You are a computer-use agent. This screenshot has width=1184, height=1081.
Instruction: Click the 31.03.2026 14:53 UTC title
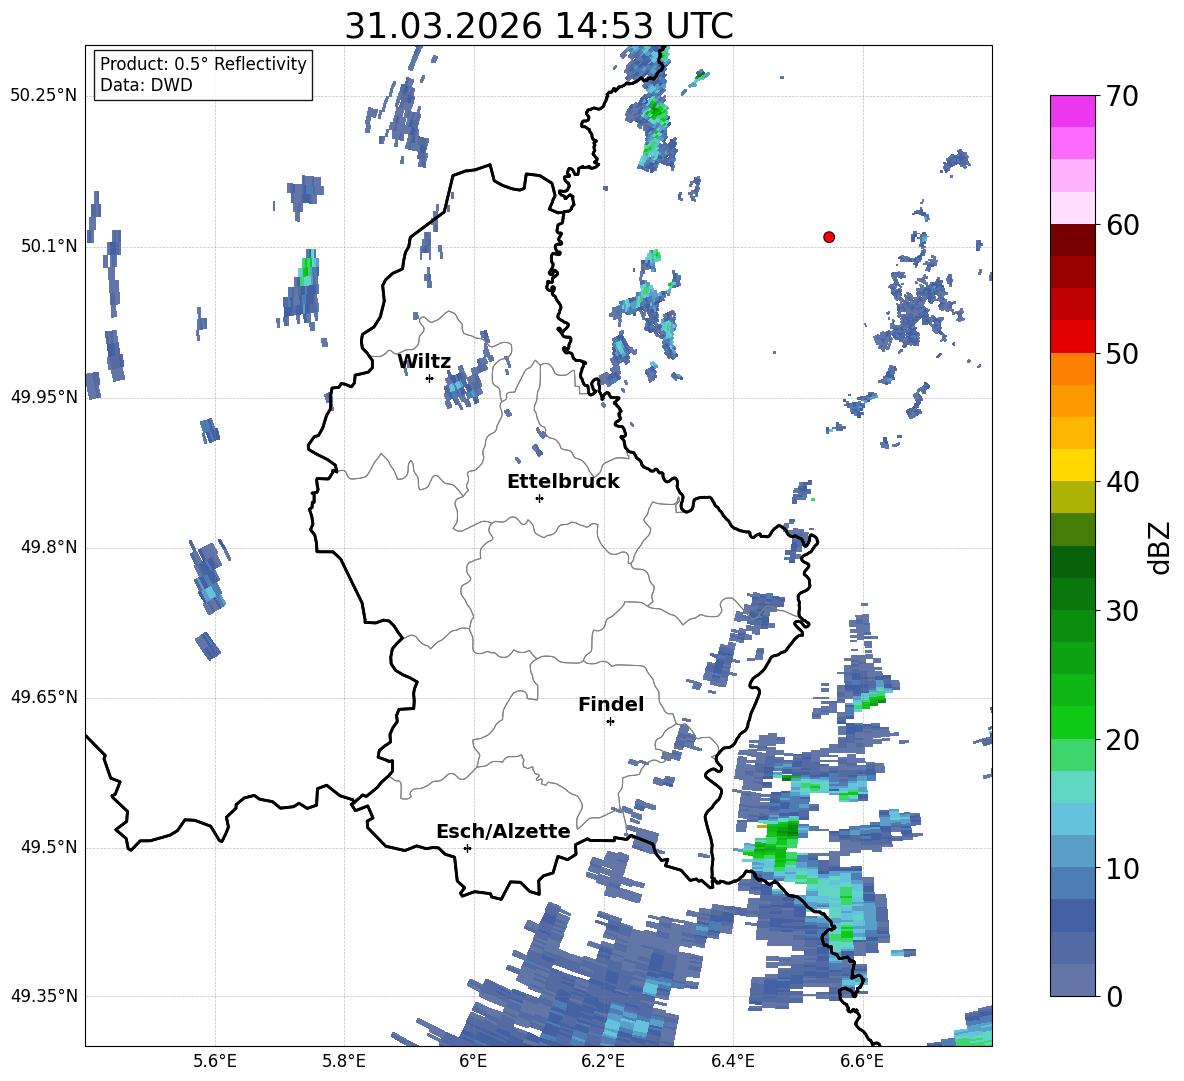point(538,26)
